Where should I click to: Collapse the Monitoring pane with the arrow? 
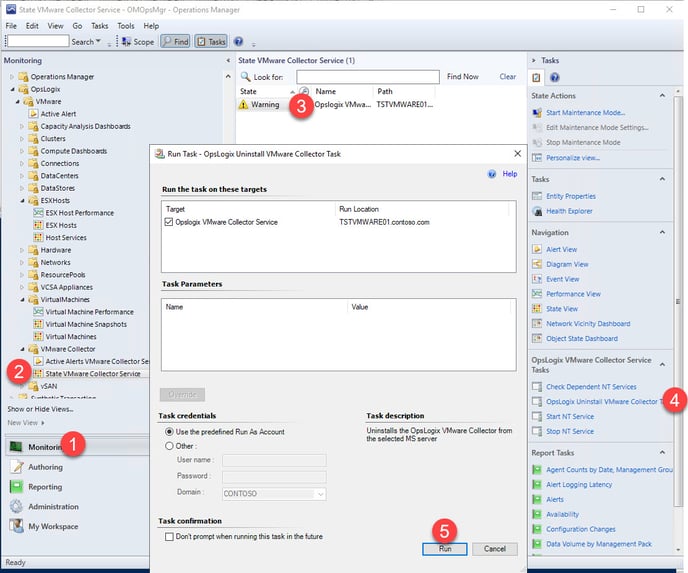click(228, 61)
